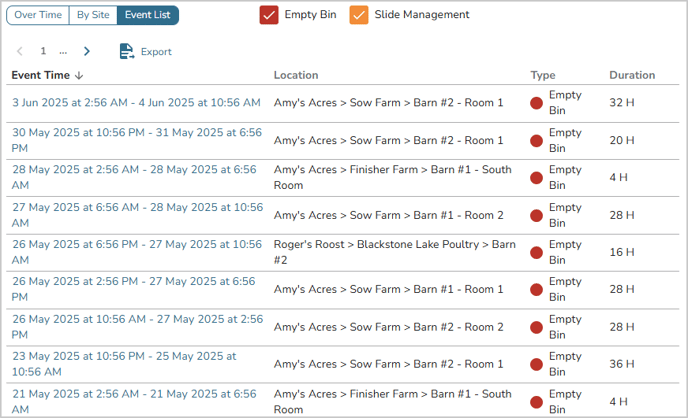Click location in 3 Jun 2025 row
The height and width of the screenshot is (418, 688).
click(388, 103)
